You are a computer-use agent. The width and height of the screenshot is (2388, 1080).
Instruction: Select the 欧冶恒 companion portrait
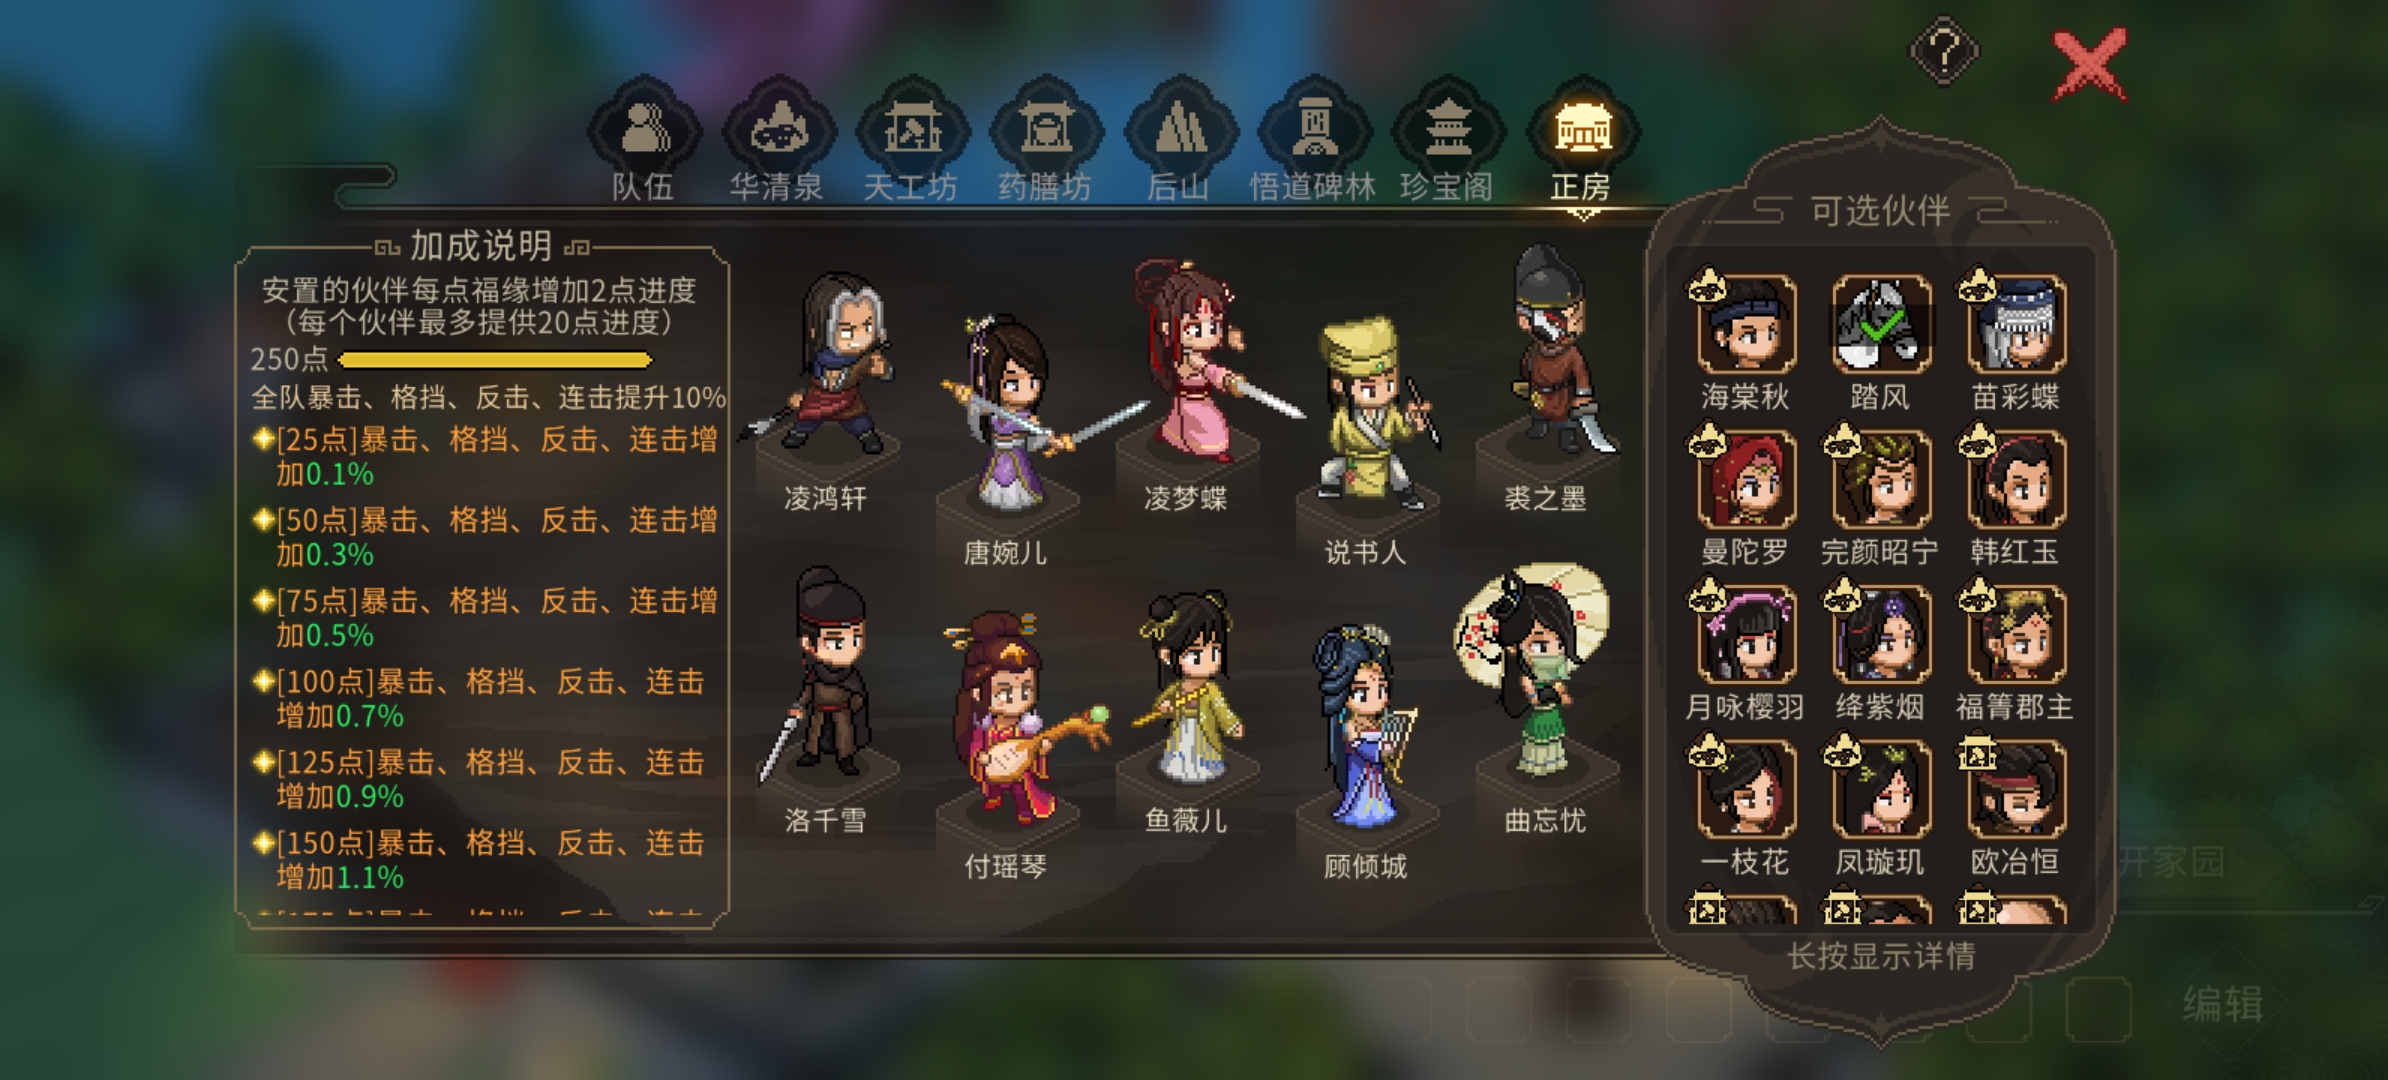2016,789
